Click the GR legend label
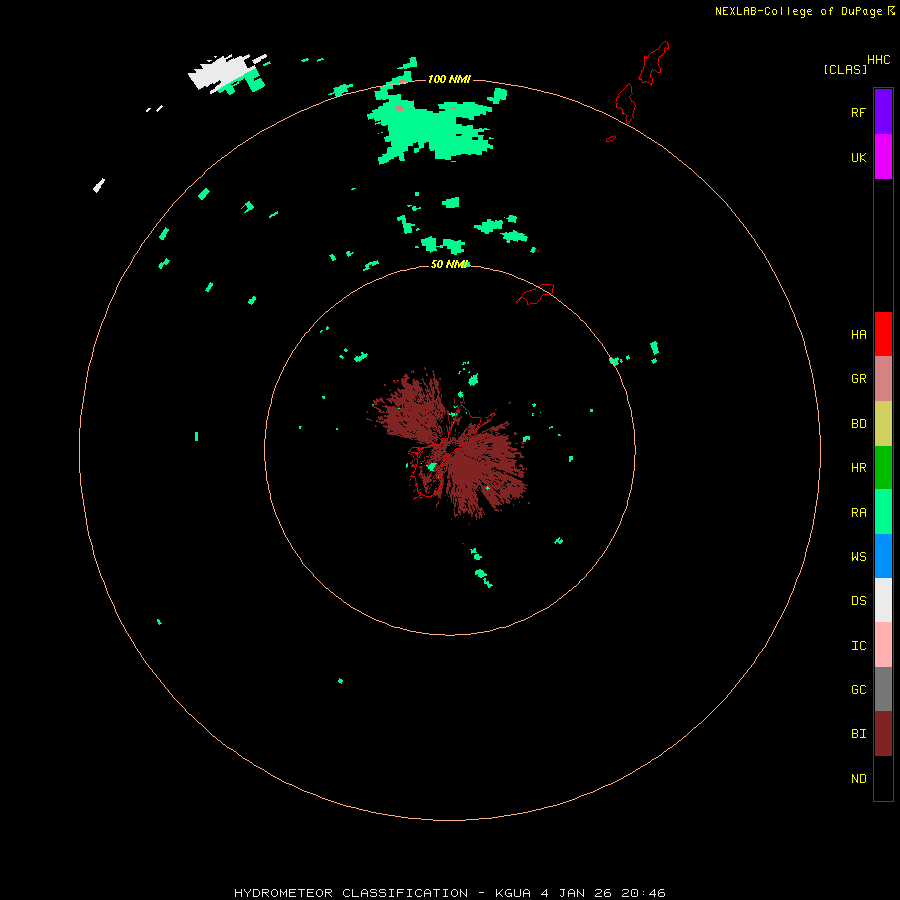The height and width of the screenshot is (900, 900). tap(858, 379)
